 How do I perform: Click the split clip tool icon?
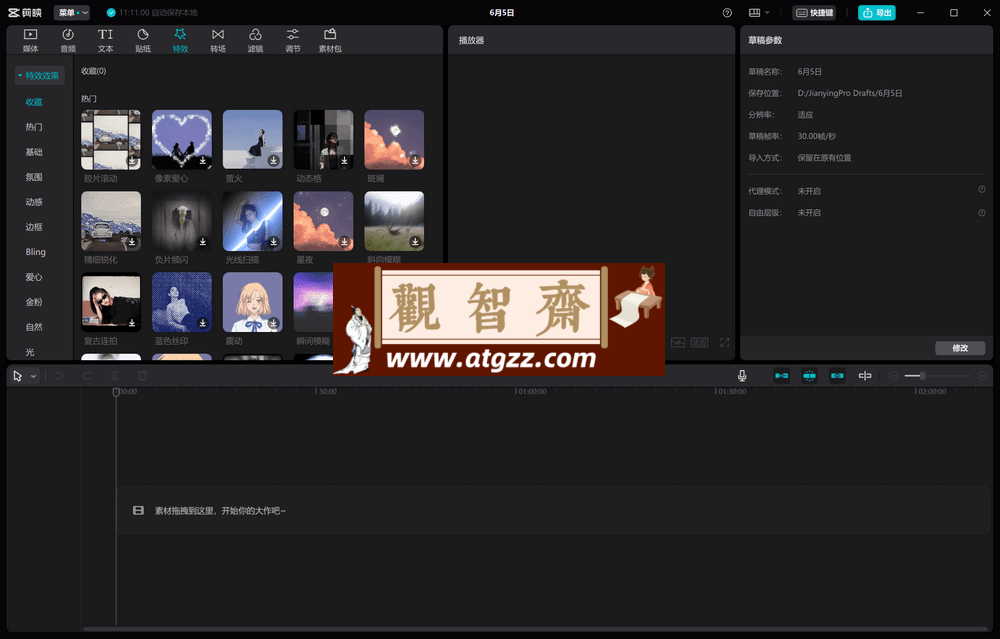115,376
